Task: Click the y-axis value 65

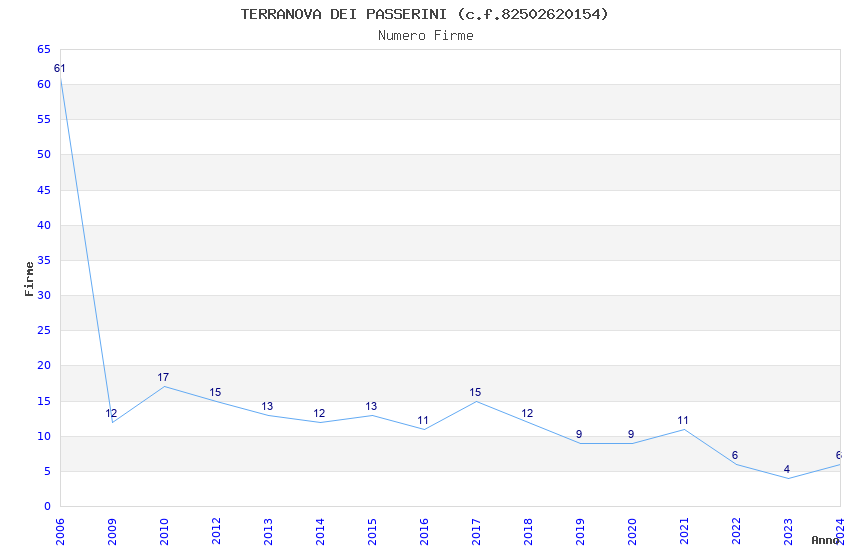Action: pyautogui.click(x=44, y=49)
